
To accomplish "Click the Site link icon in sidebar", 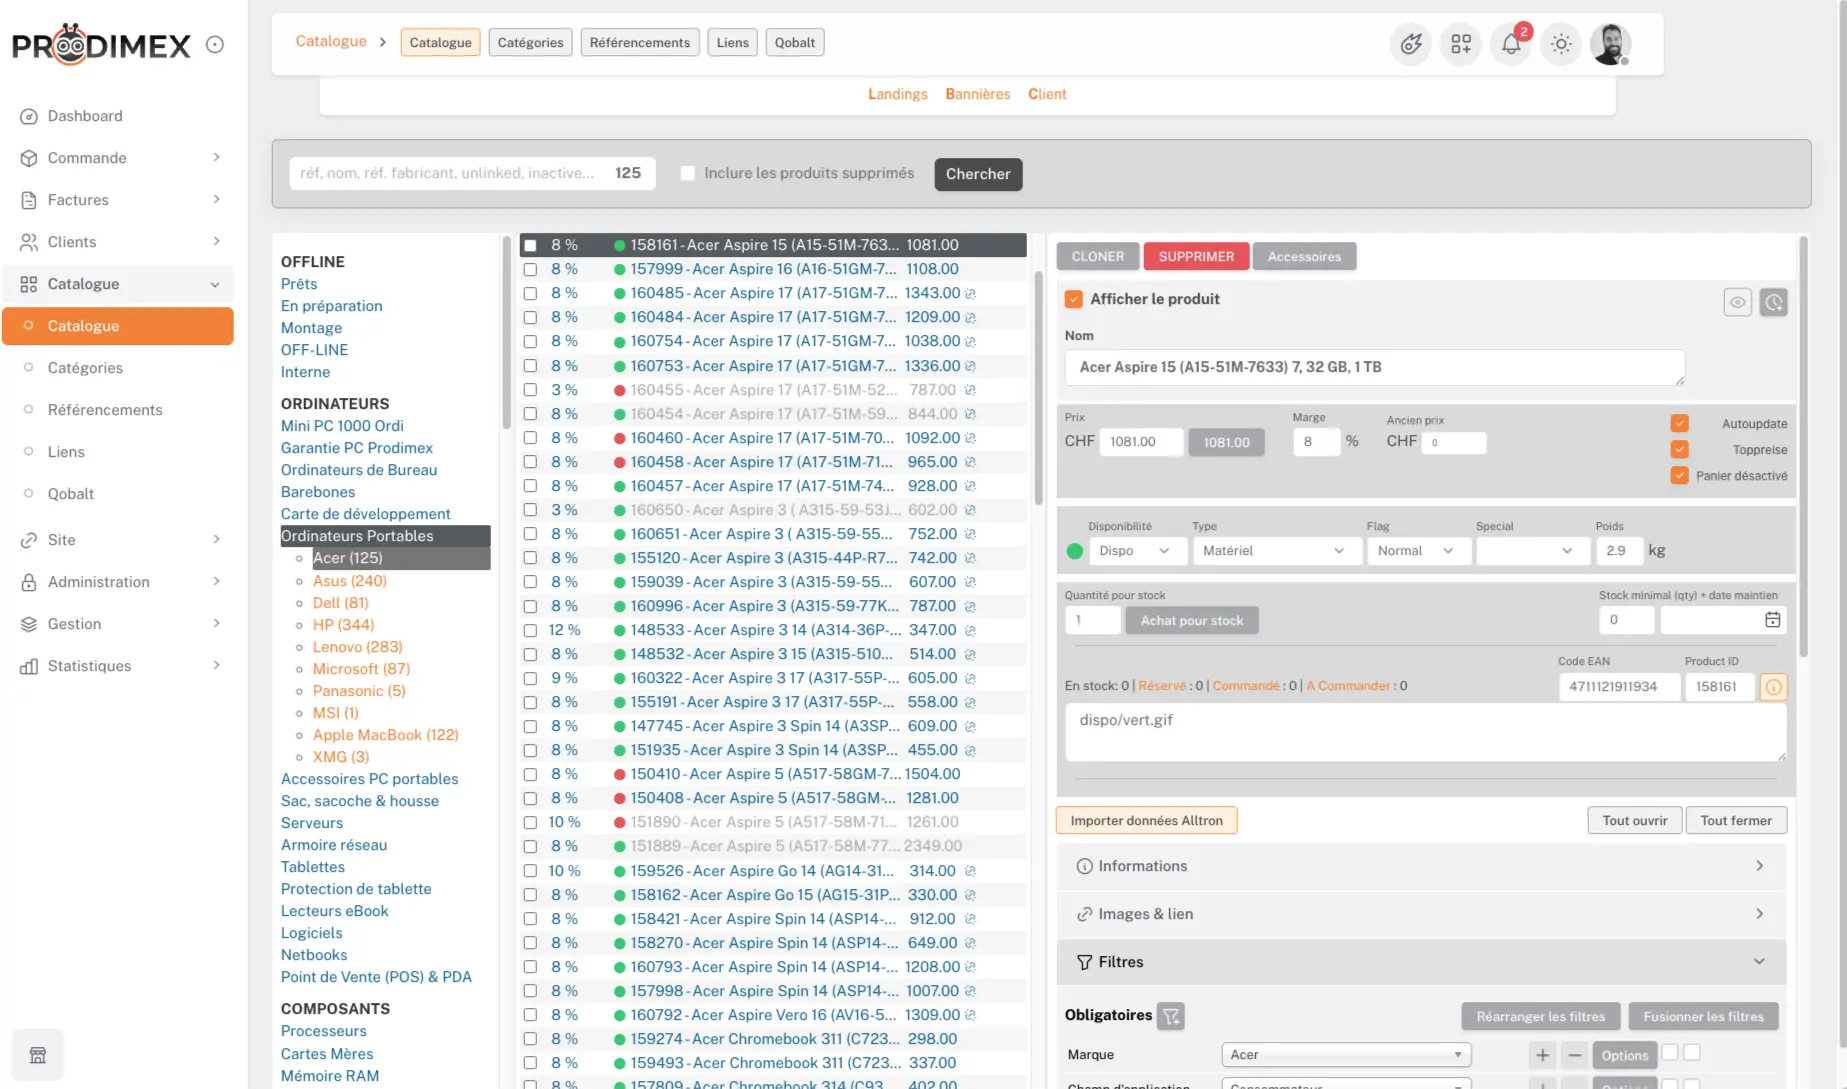I will [x=29, y=540].
